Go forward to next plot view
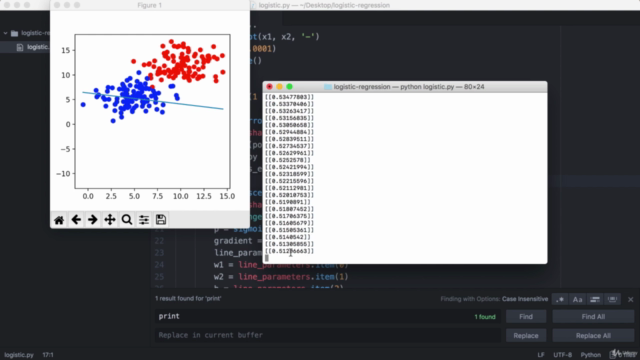This screenshot has height=360, width=640. (93, 220)
